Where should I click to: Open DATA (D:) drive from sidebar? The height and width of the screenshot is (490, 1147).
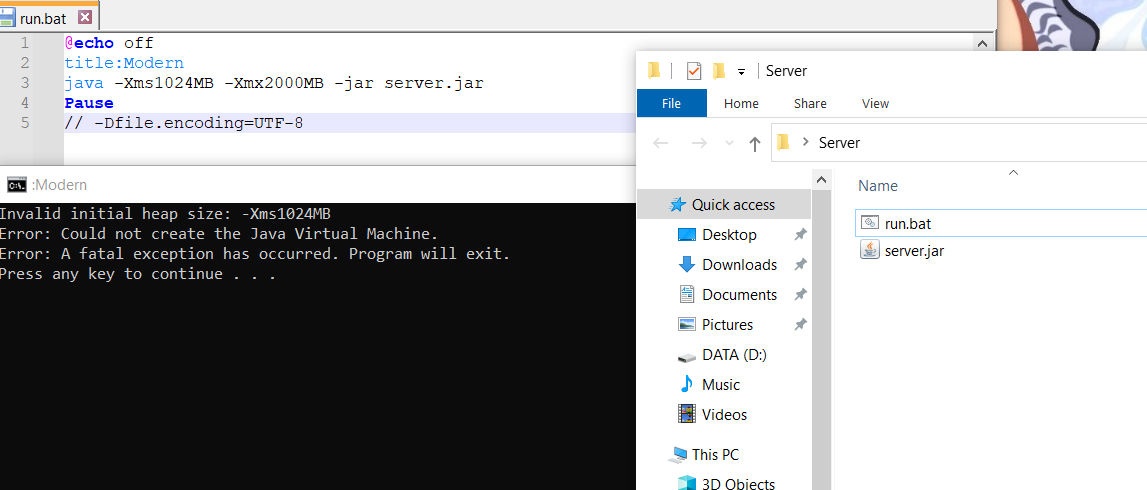click(x=734, y=354)
